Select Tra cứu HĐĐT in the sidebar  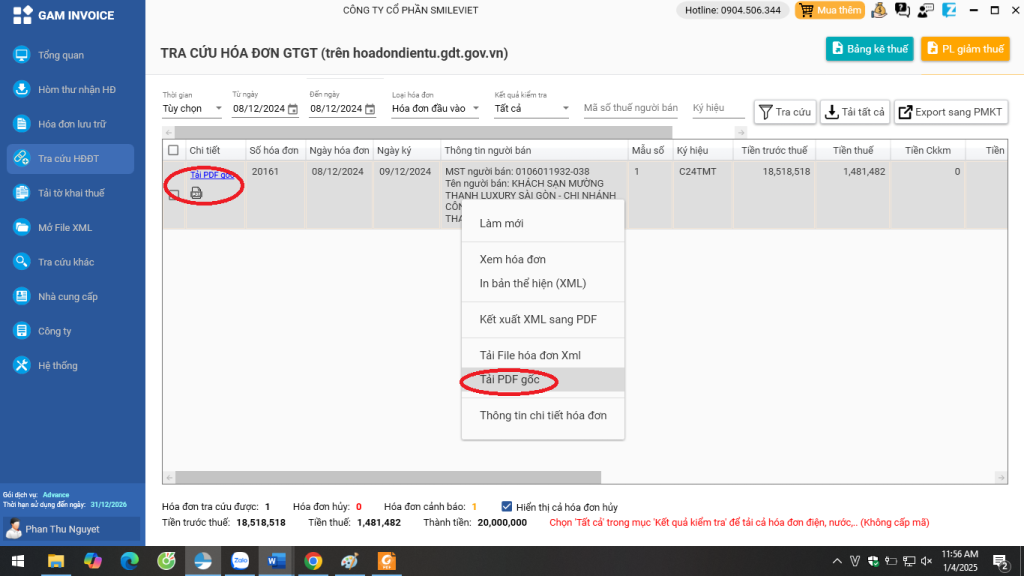pyautogui.click(x=71, y=159)
